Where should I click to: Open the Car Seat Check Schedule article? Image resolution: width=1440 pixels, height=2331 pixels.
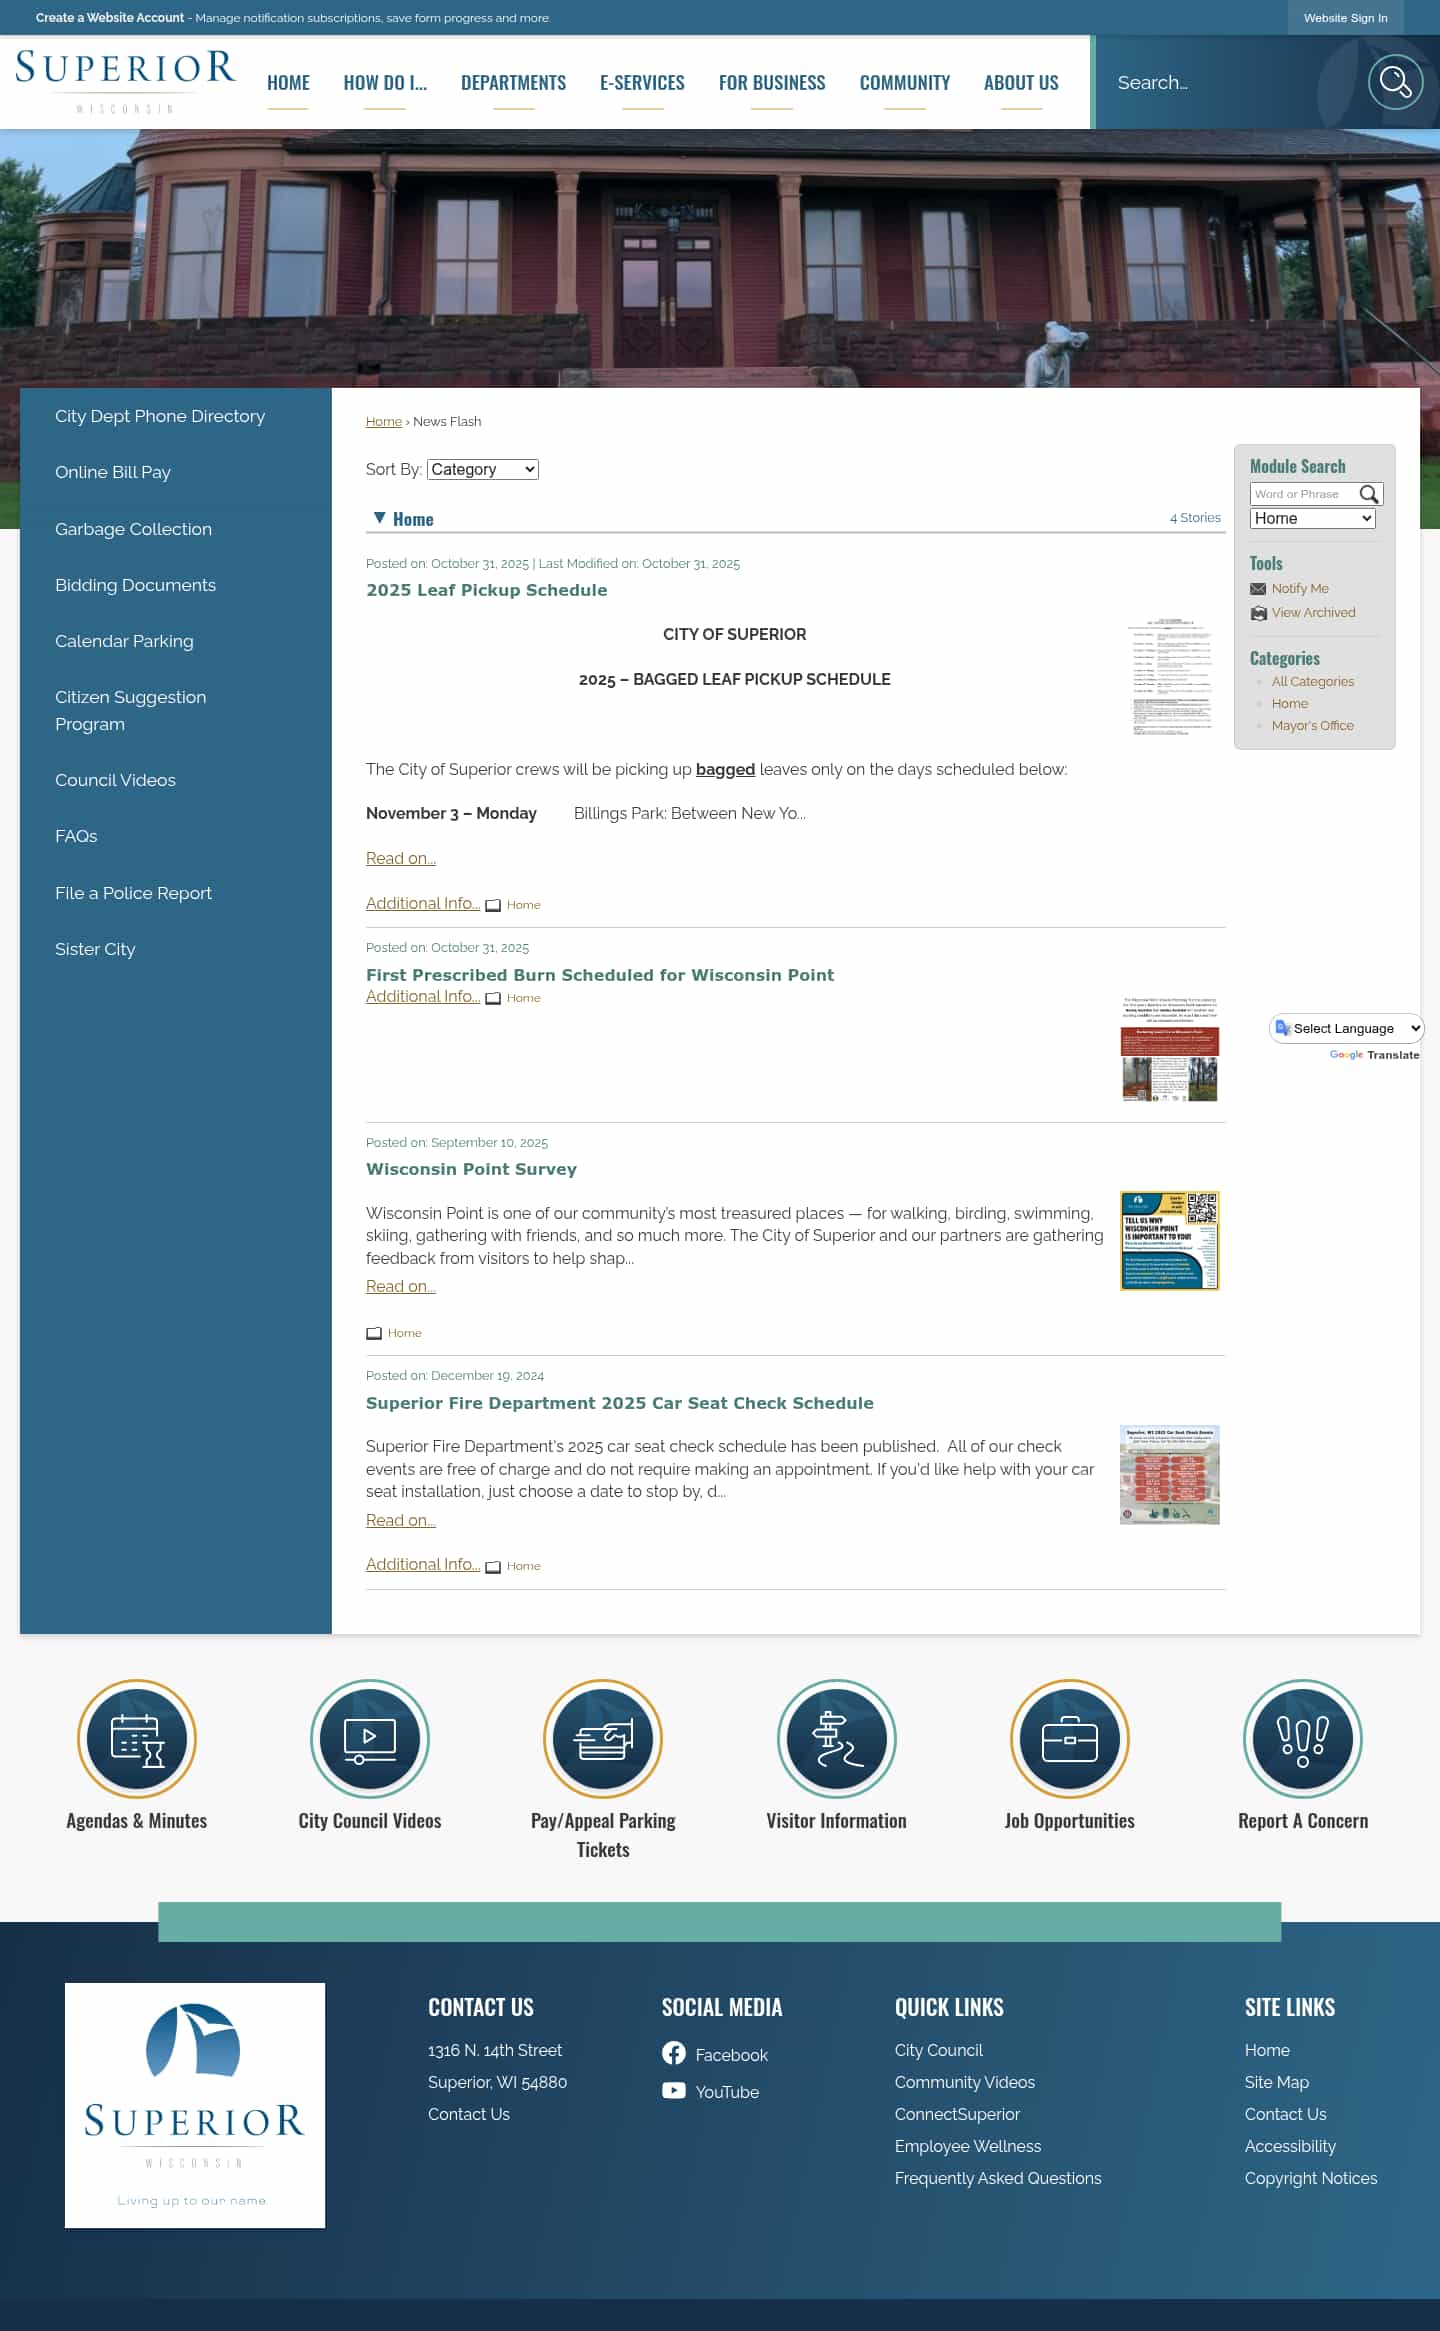pos(619,1403)
